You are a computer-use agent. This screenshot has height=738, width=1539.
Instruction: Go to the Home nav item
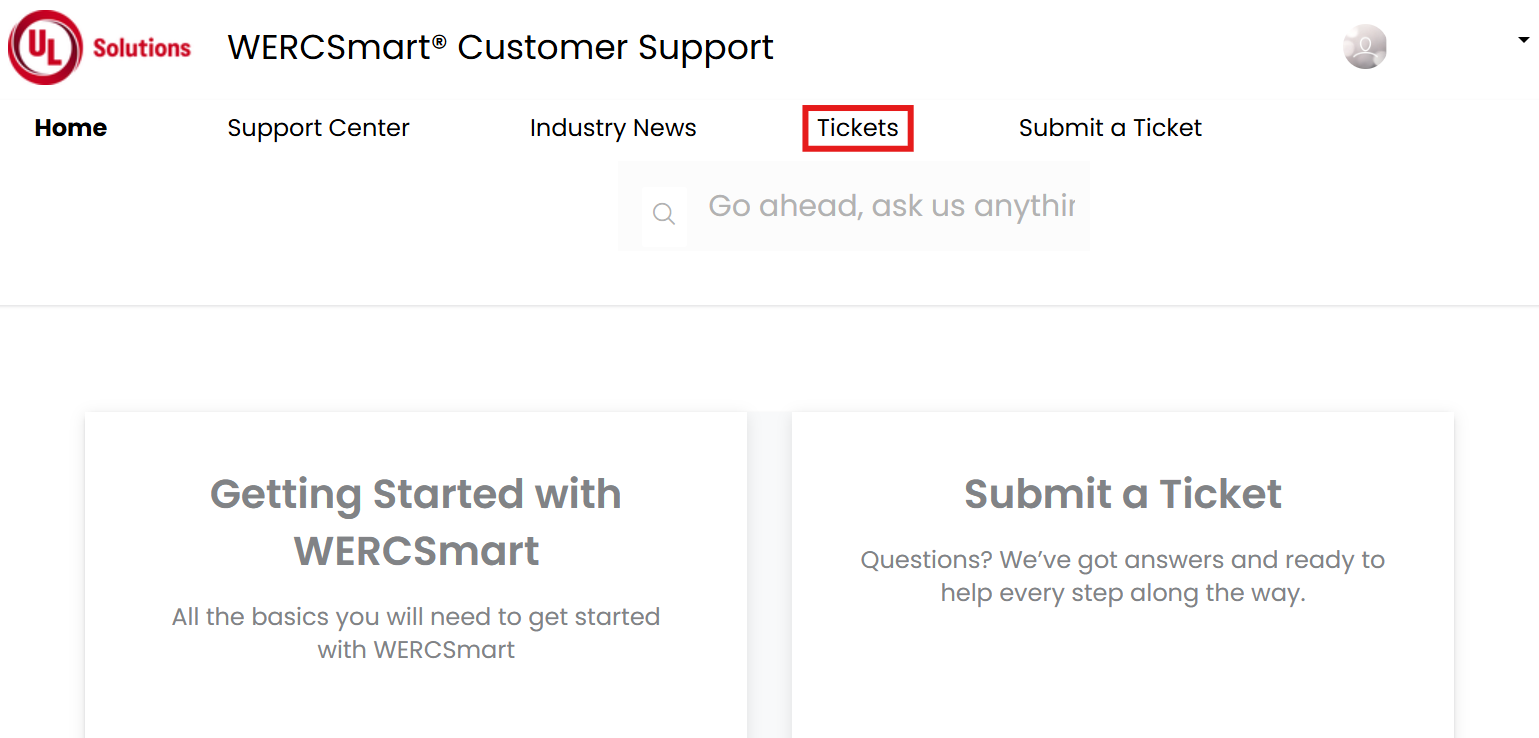71,128
